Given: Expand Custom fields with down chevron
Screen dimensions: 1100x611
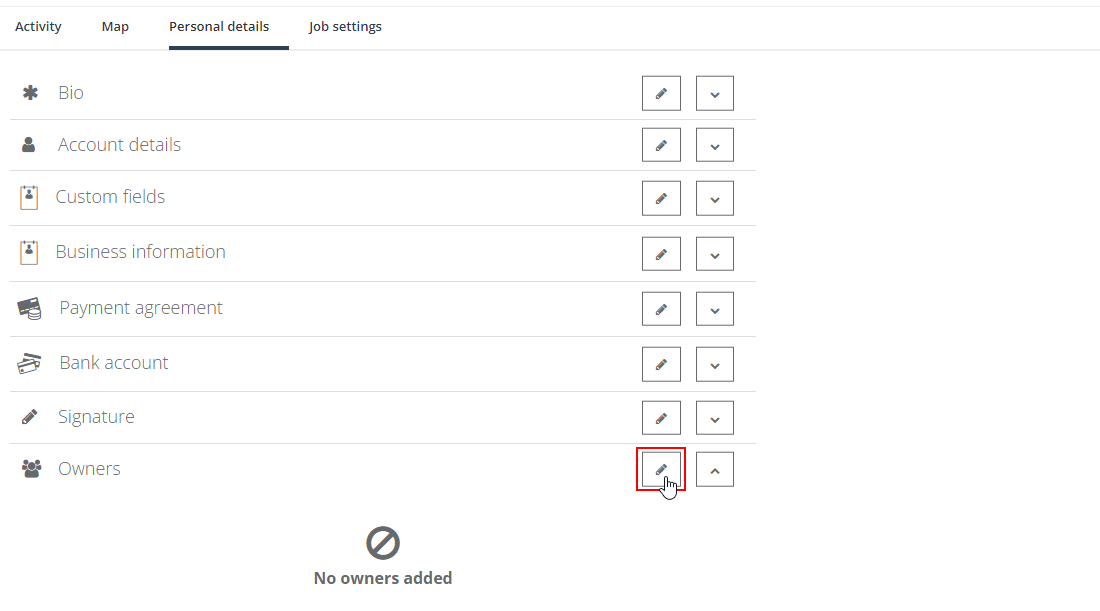Looking at the screenshot, I should (715, 199).
